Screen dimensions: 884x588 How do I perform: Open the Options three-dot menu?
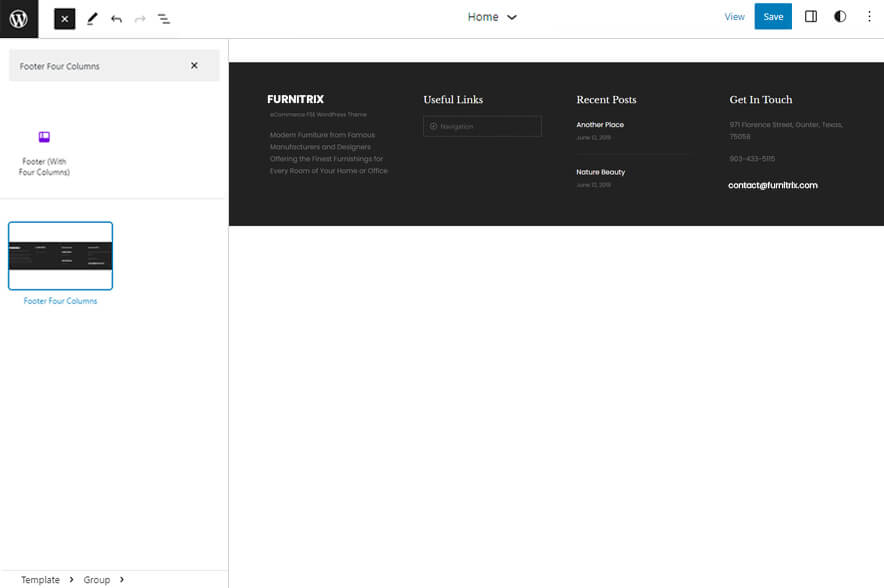pos(868,16)
